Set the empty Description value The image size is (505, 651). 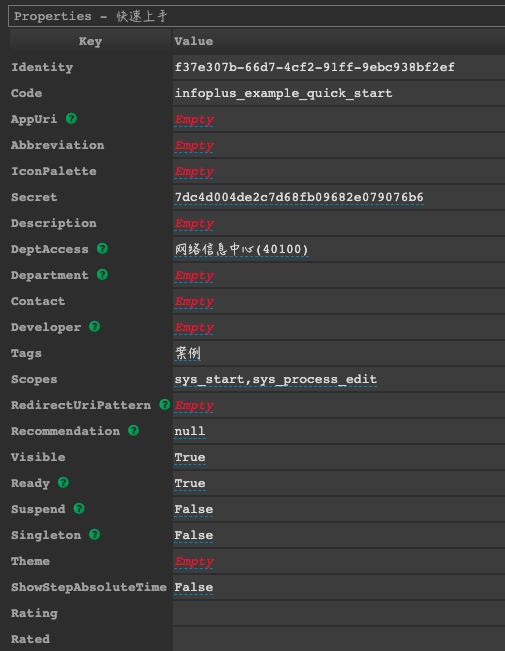point(194,224)
